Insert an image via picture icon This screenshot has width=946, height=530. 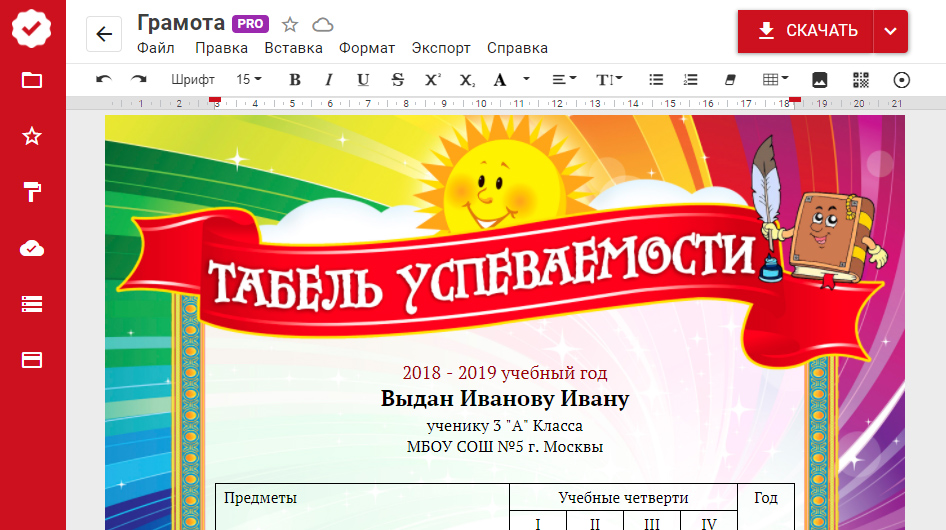(819, 80)
